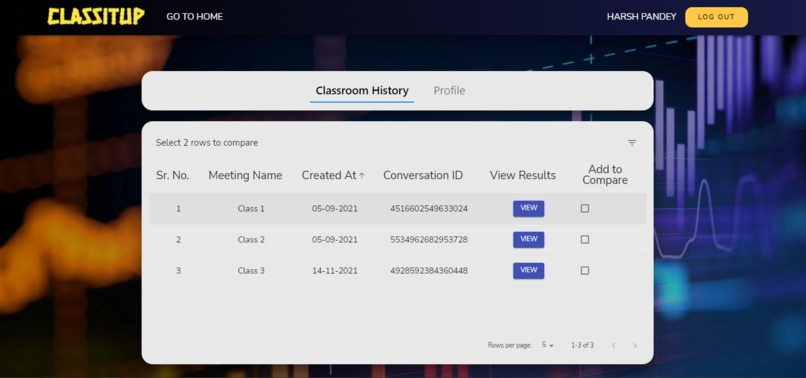Click the Select 2 rows to compare text
806x378 pixels.
[207, 143]
